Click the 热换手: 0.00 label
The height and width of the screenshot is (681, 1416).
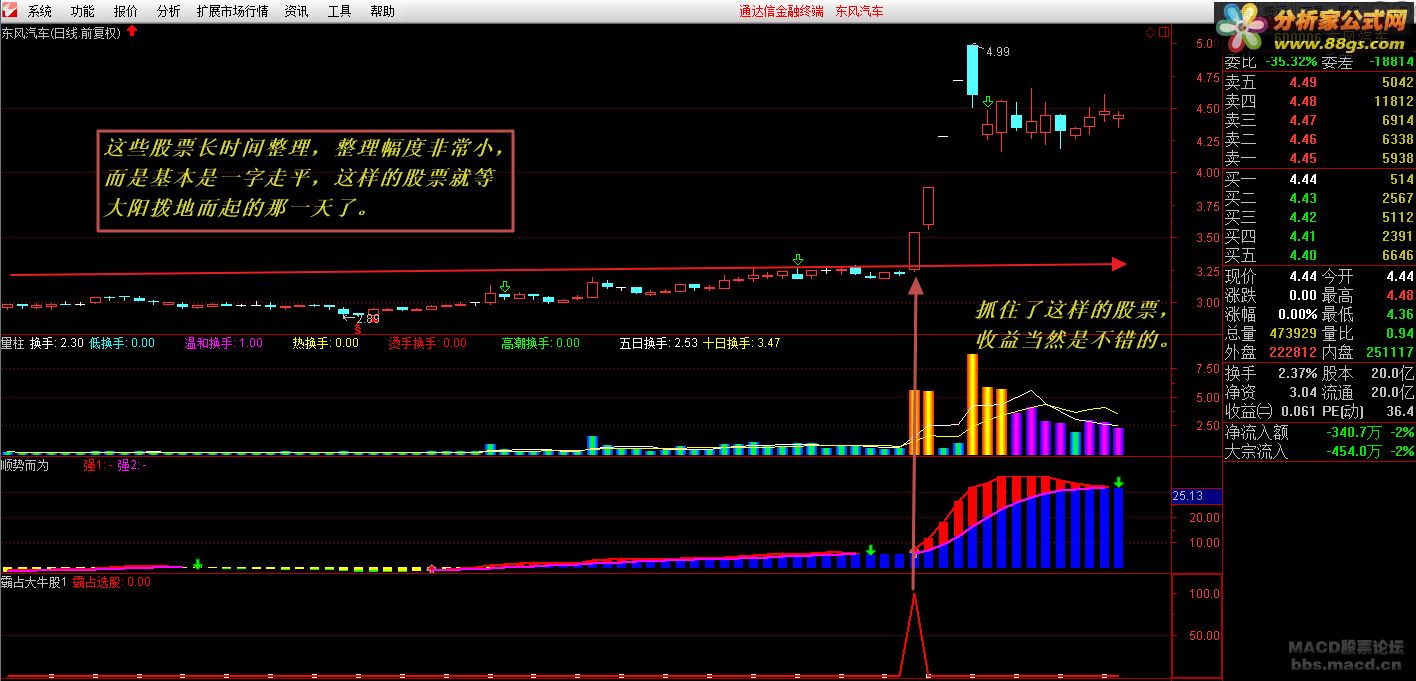coord(325,343)
